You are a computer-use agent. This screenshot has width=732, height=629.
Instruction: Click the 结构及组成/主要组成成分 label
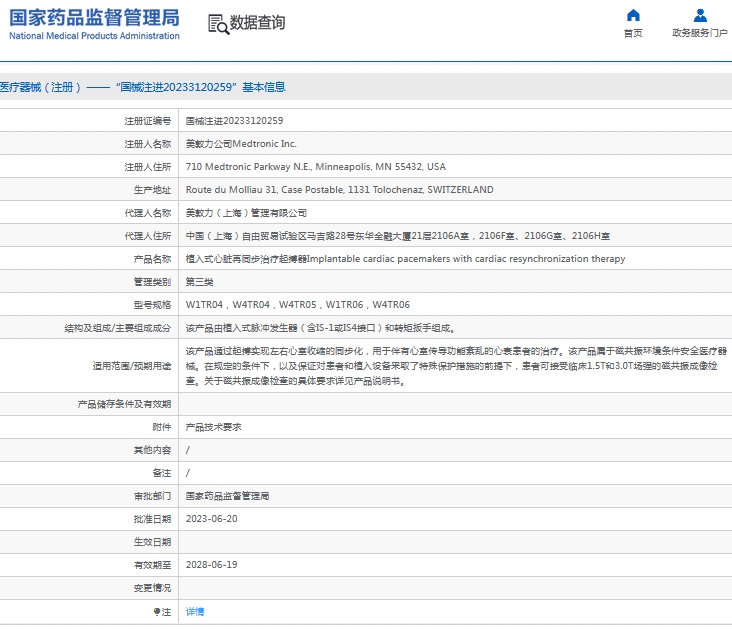pyautogui.click(x=118, y=328)
